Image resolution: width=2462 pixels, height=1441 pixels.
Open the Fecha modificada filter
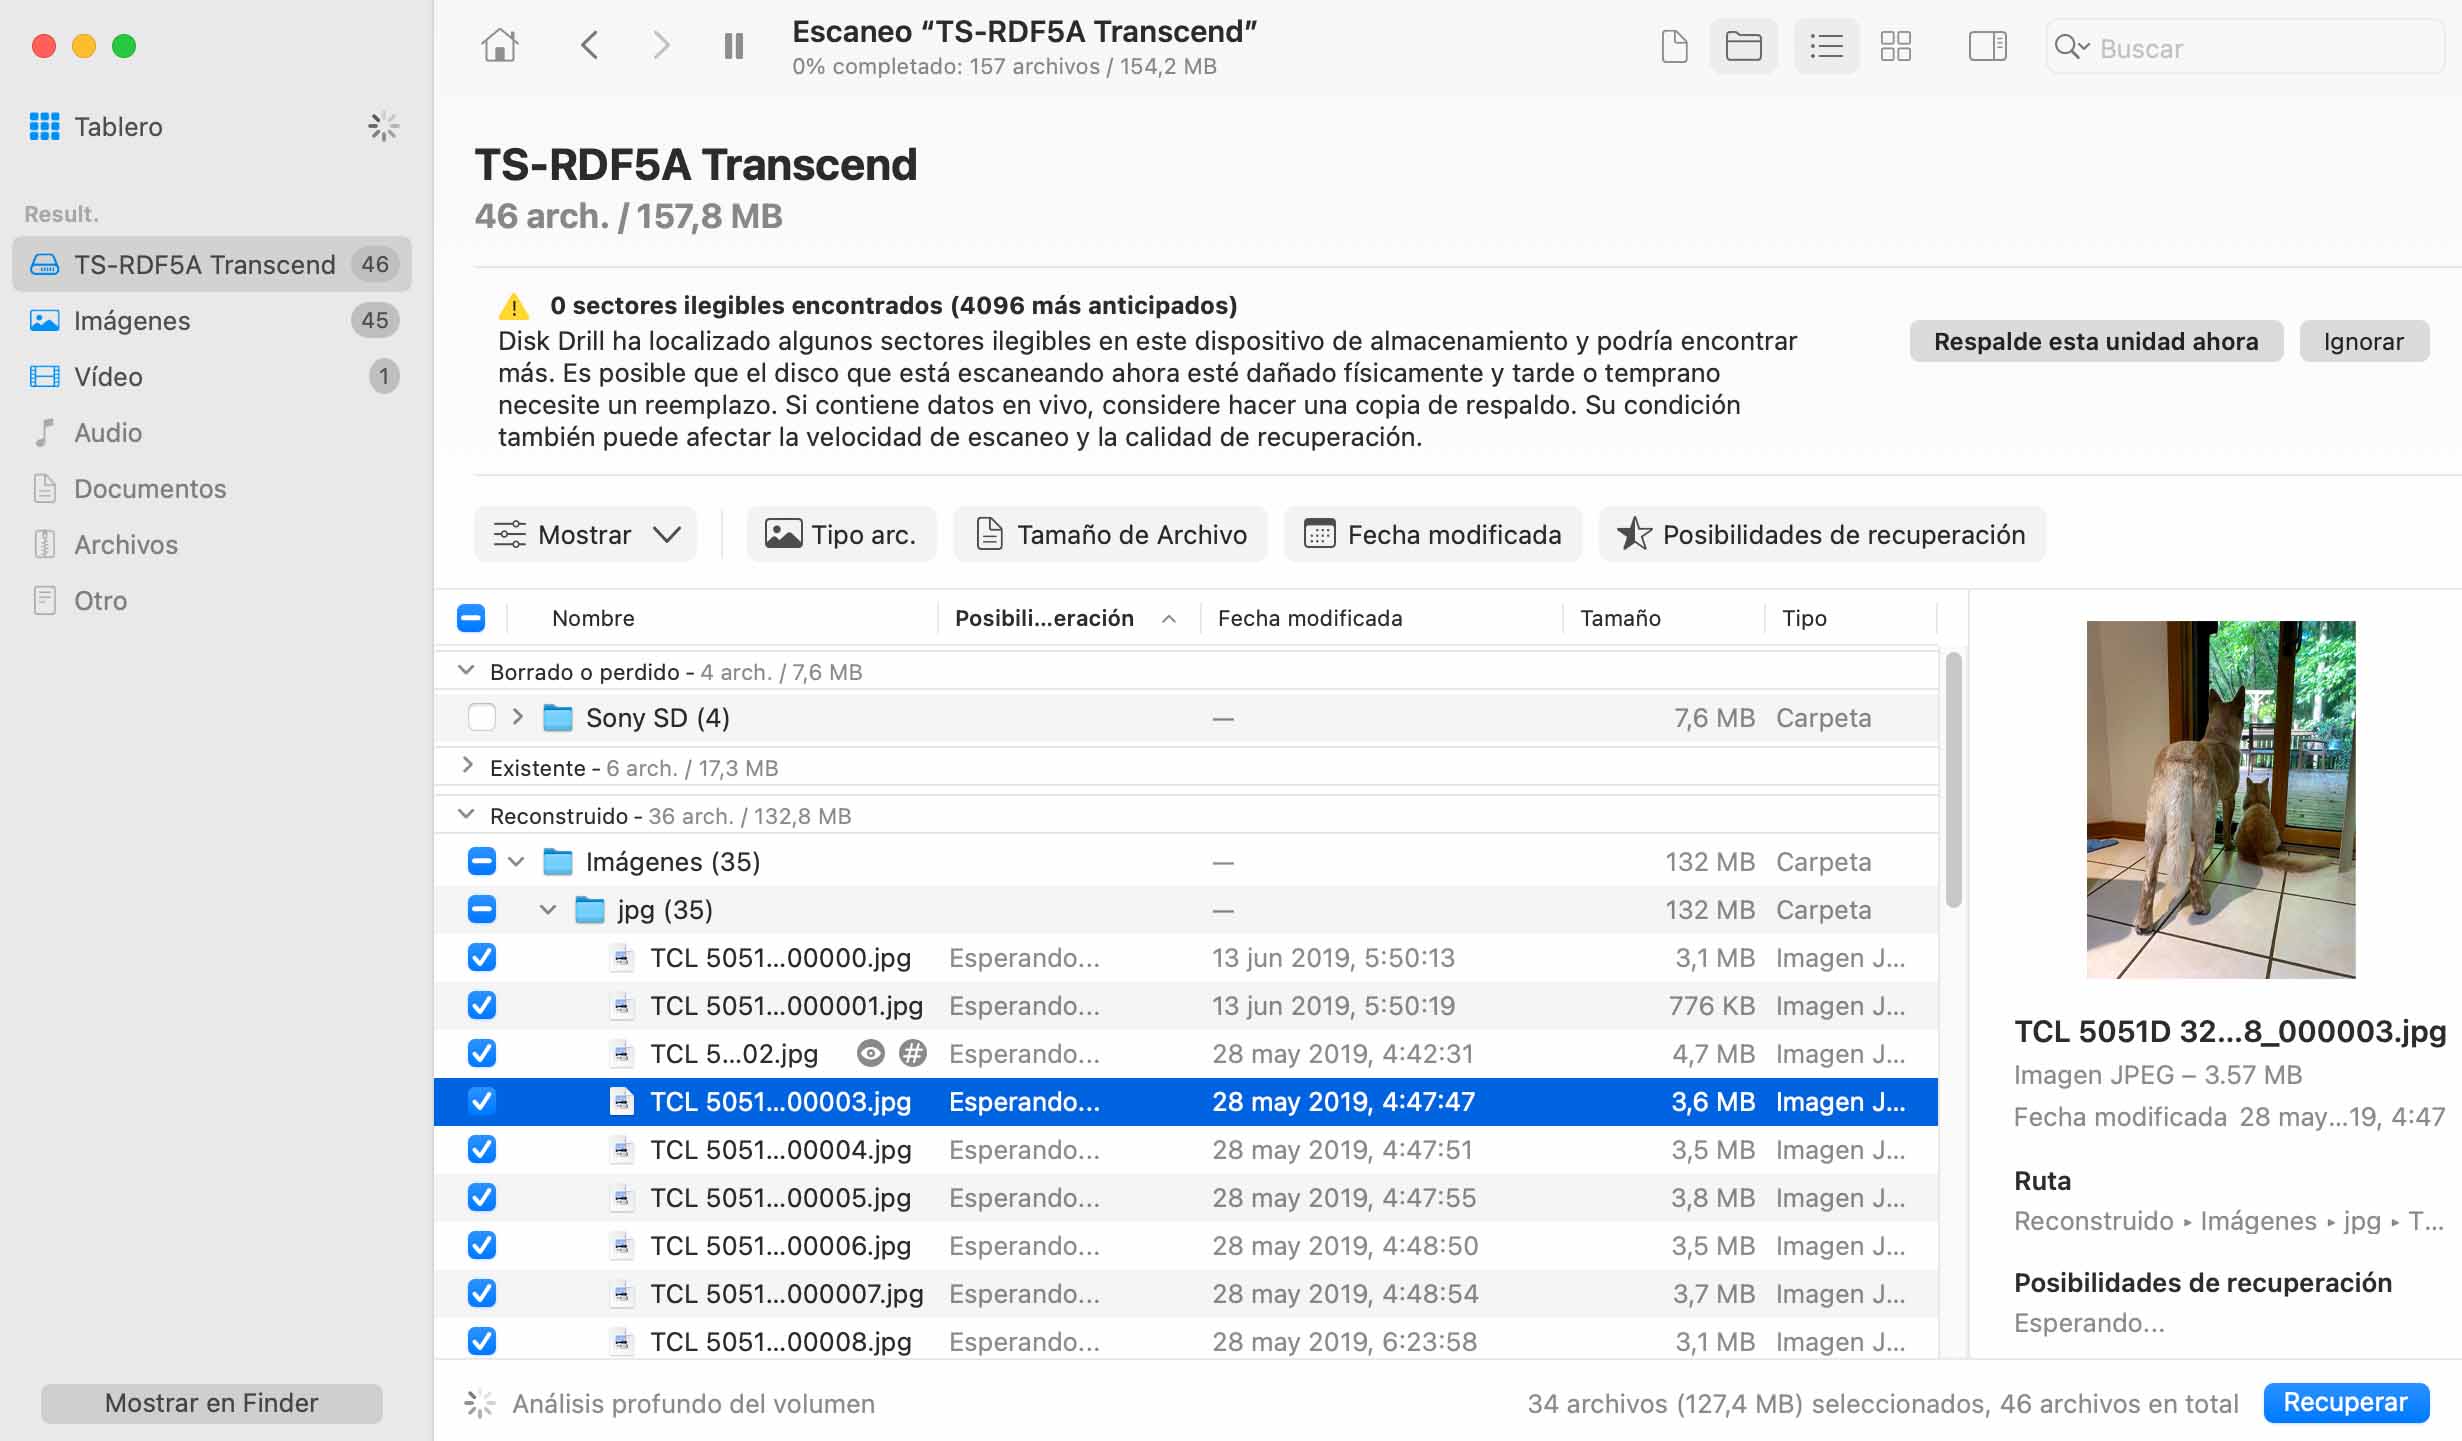coord(1433,534)
